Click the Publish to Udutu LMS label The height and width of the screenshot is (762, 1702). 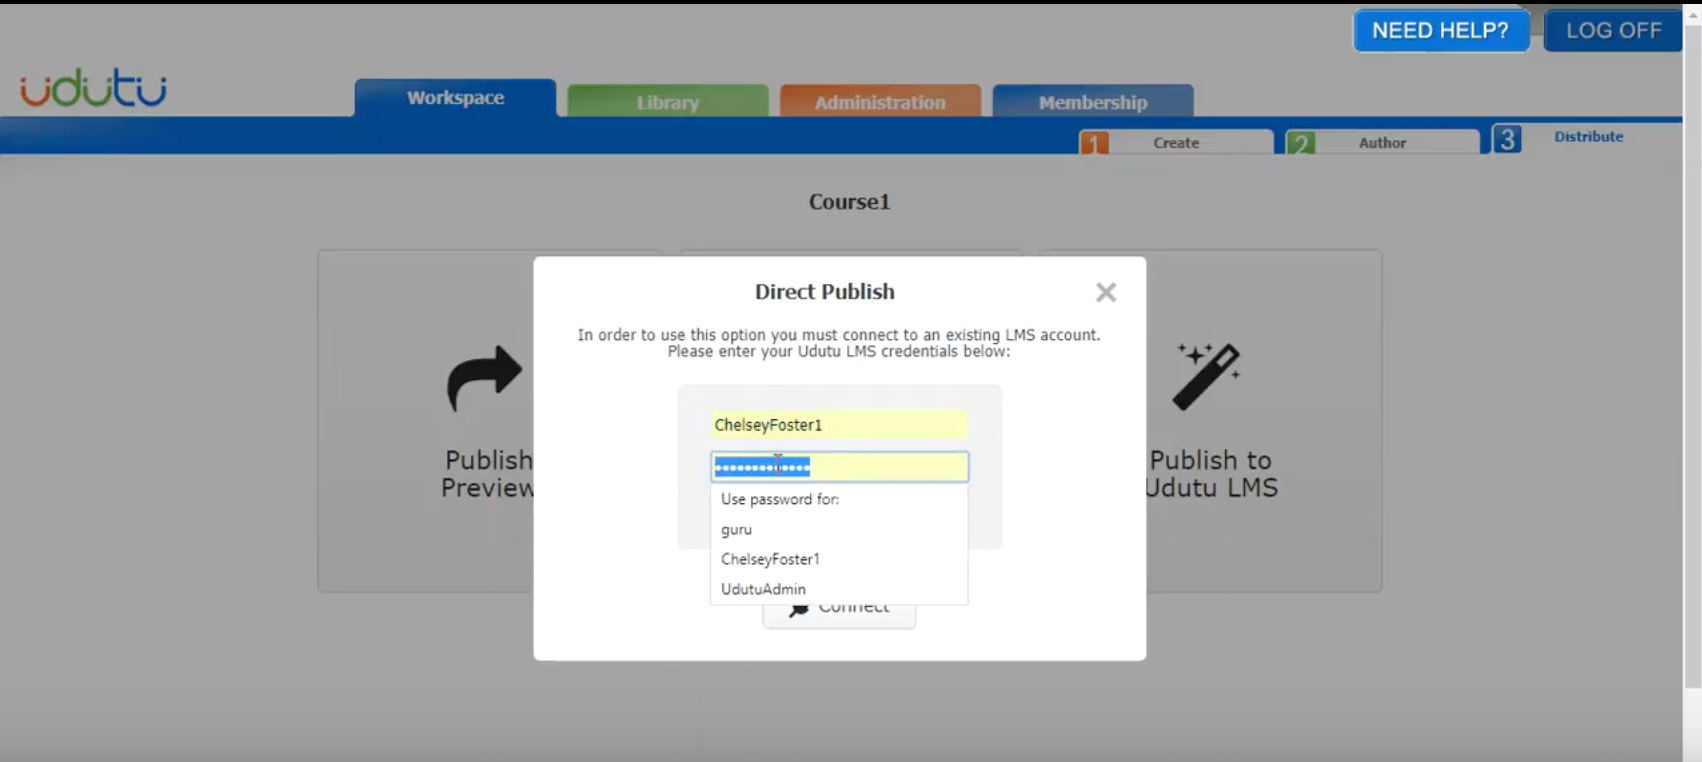(1211, 474)
